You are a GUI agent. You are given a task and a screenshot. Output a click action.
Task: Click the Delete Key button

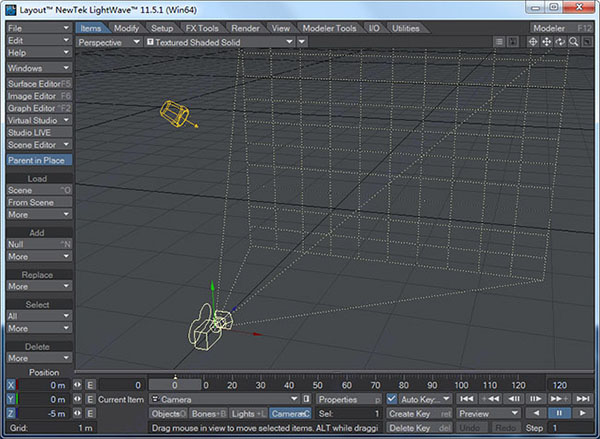click(x=419, y=428)
